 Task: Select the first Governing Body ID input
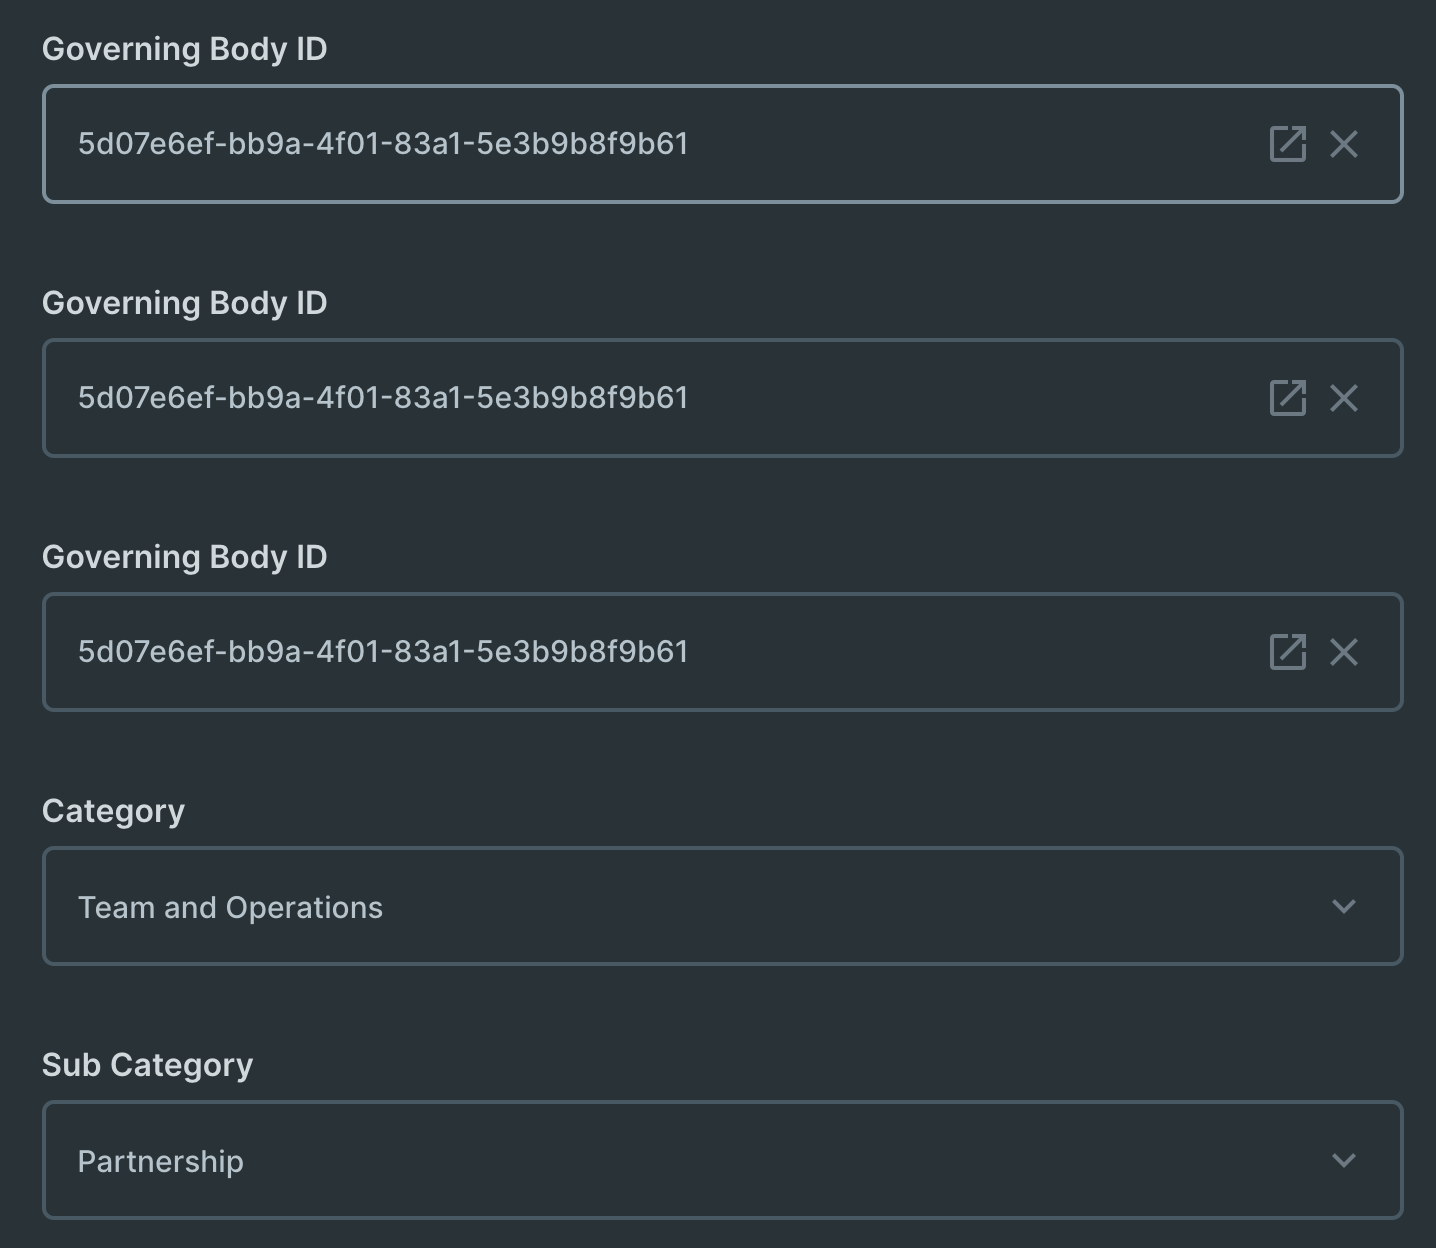(600, 144)
